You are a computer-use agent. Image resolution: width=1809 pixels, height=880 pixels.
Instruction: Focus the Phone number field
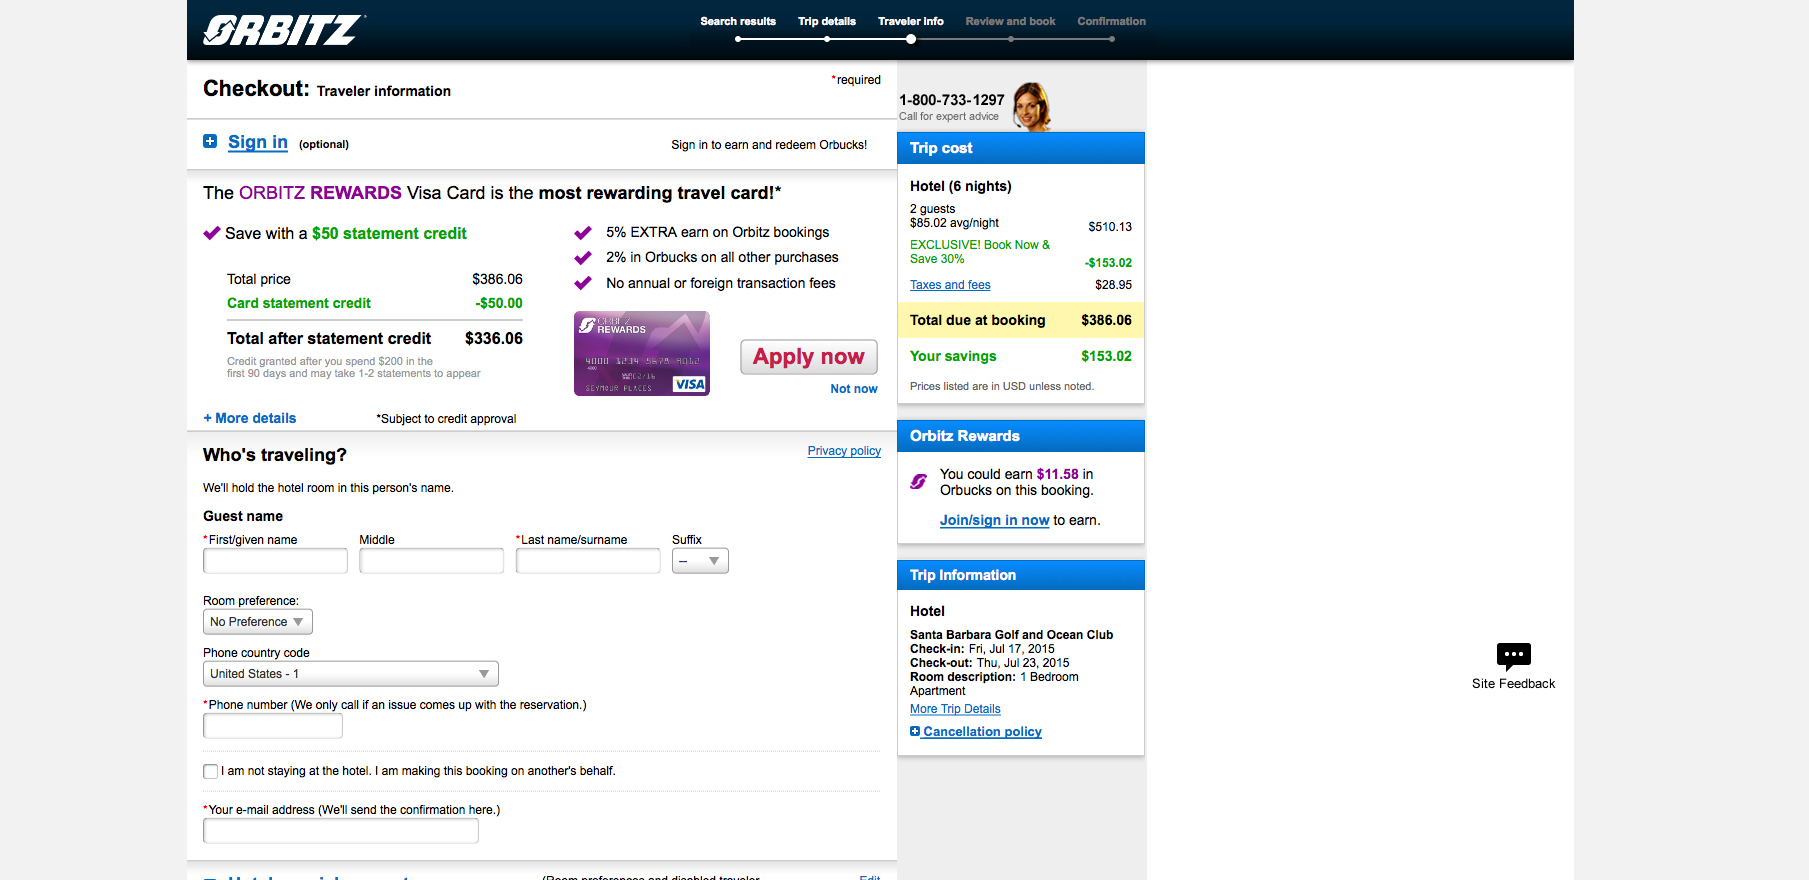[x=273, y=726]
